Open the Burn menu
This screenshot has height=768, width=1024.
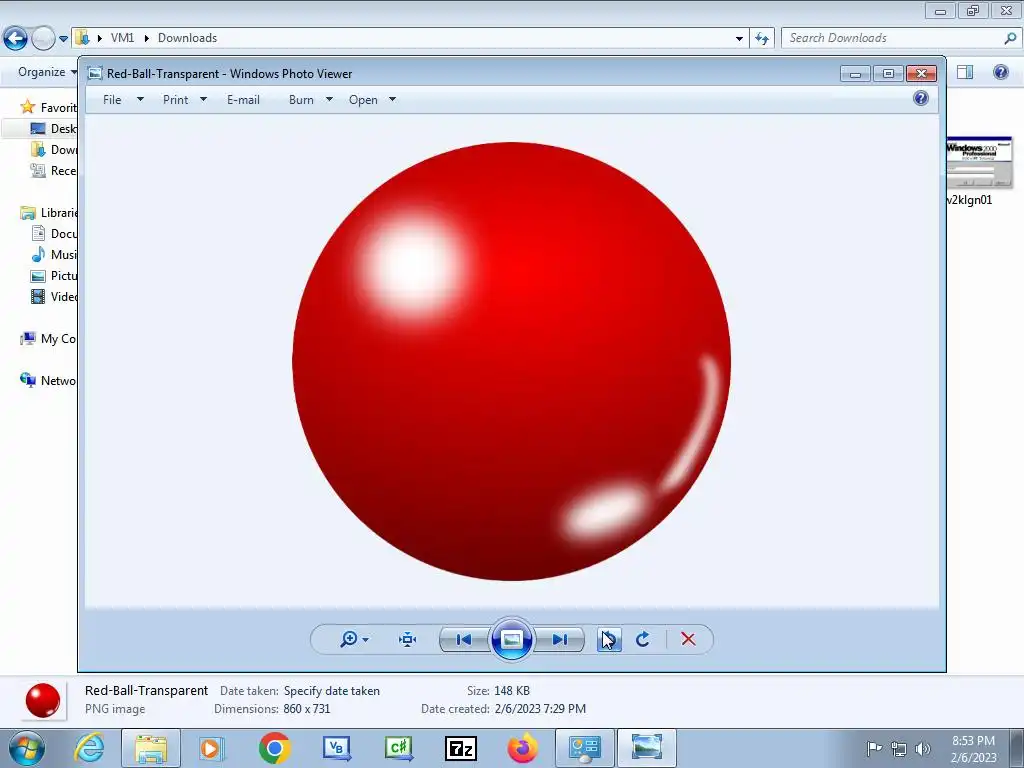coord(301,100)
